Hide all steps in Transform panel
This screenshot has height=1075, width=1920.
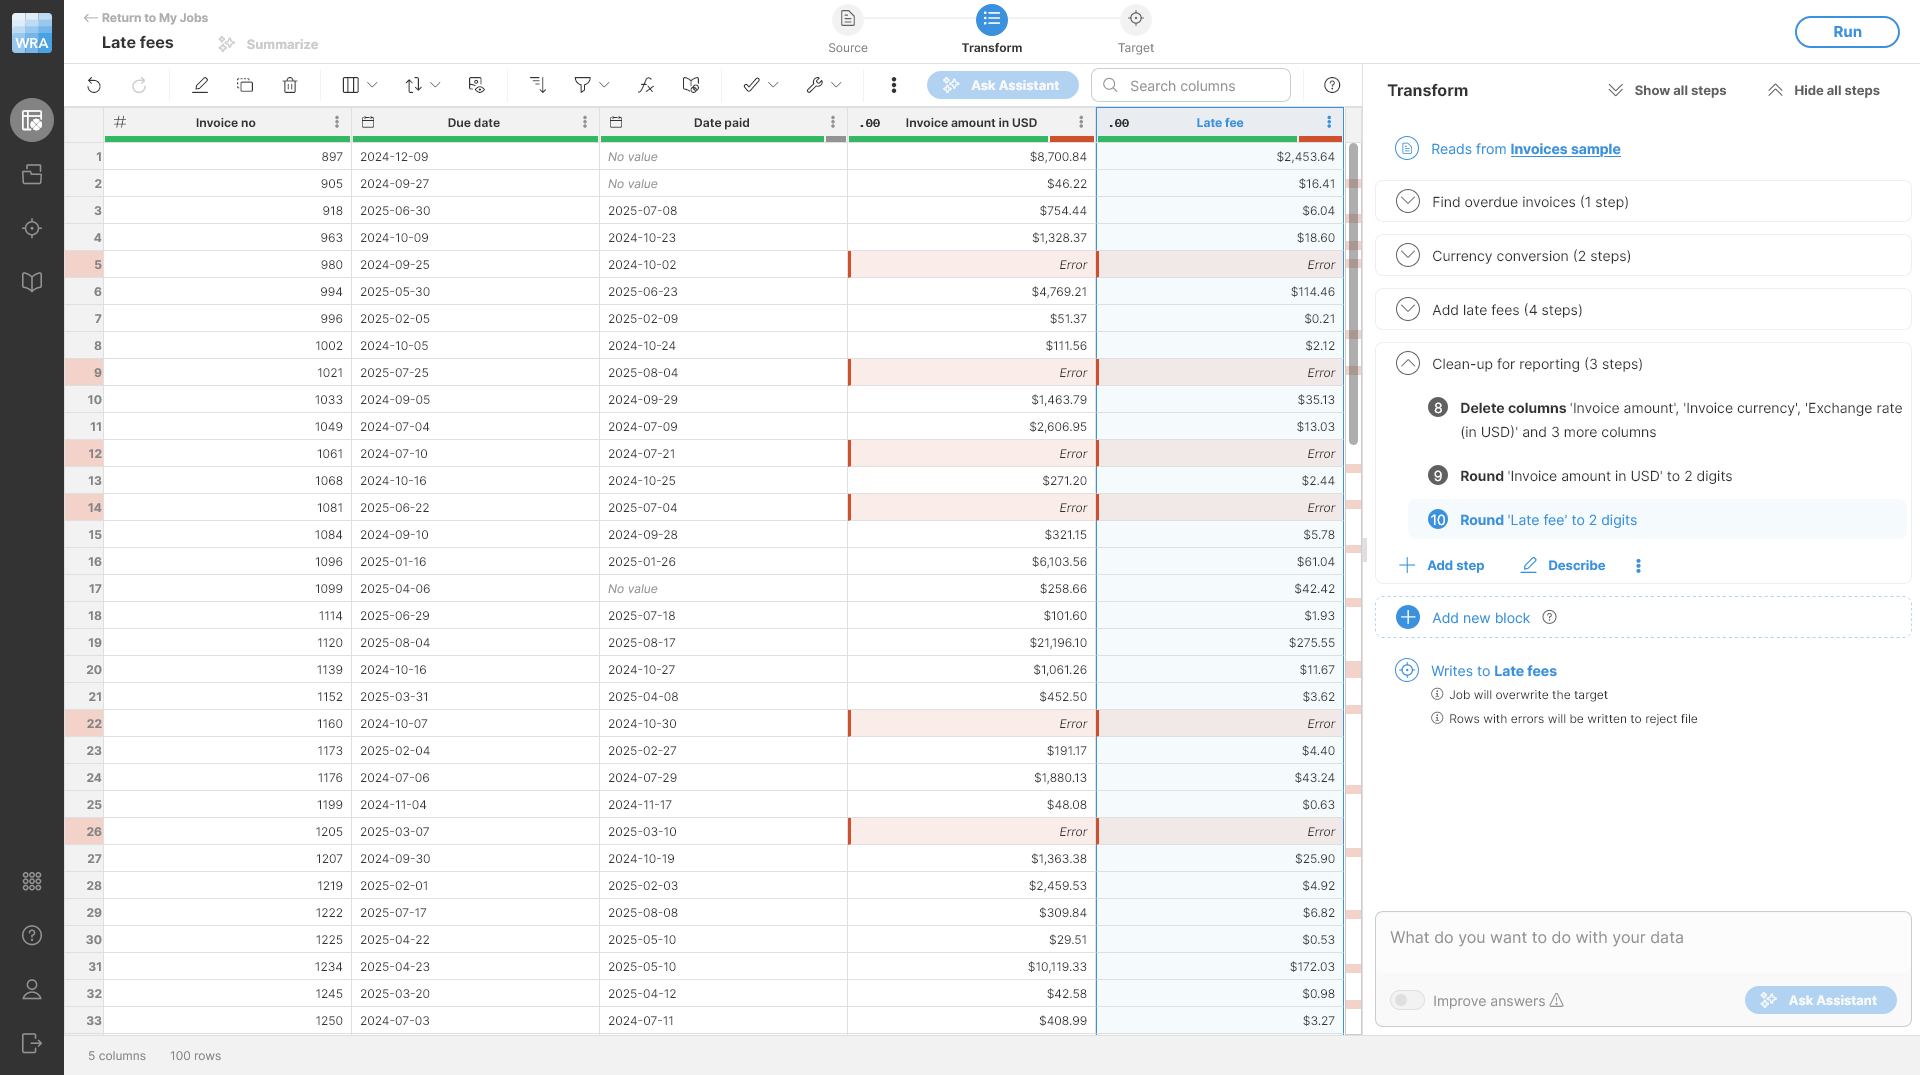click(1823, 90)
